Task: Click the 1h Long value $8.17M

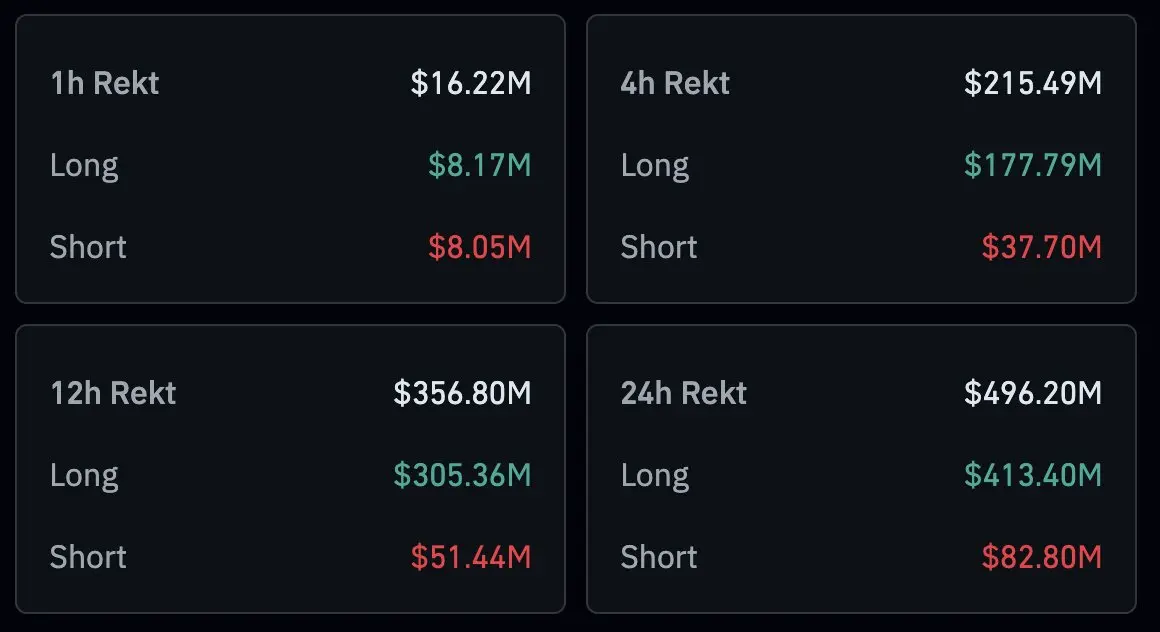Action: click(x=479, y=165)
